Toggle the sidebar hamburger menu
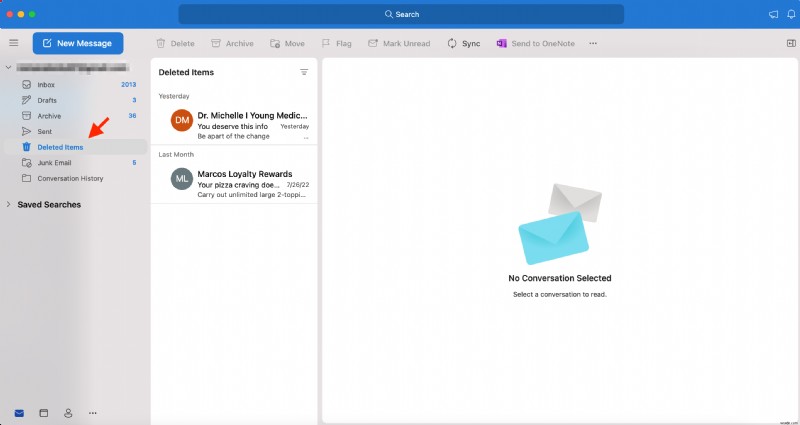The width and height of the screenshot is (800, 425). coord(14,43)
